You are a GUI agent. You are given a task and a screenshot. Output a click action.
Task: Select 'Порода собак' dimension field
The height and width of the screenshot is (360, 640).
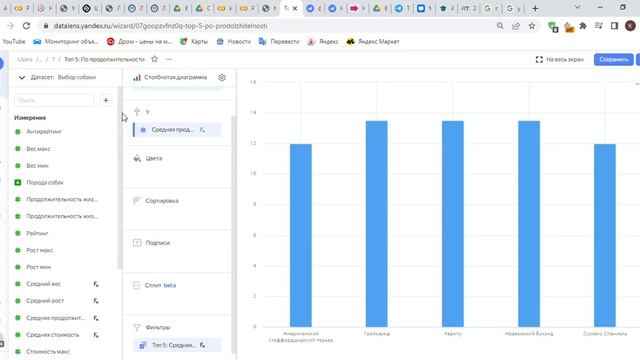pos(45,182)
